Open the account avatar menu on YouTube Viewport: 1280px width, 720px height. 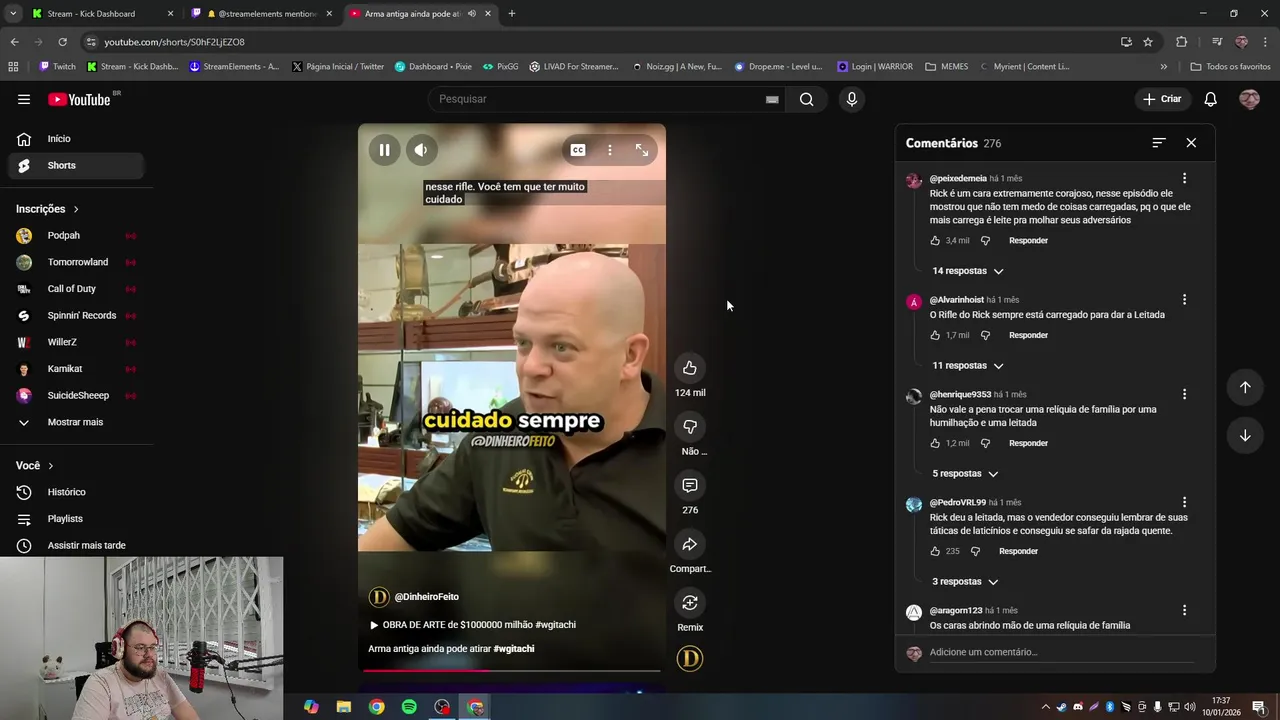pos(1249,99)
